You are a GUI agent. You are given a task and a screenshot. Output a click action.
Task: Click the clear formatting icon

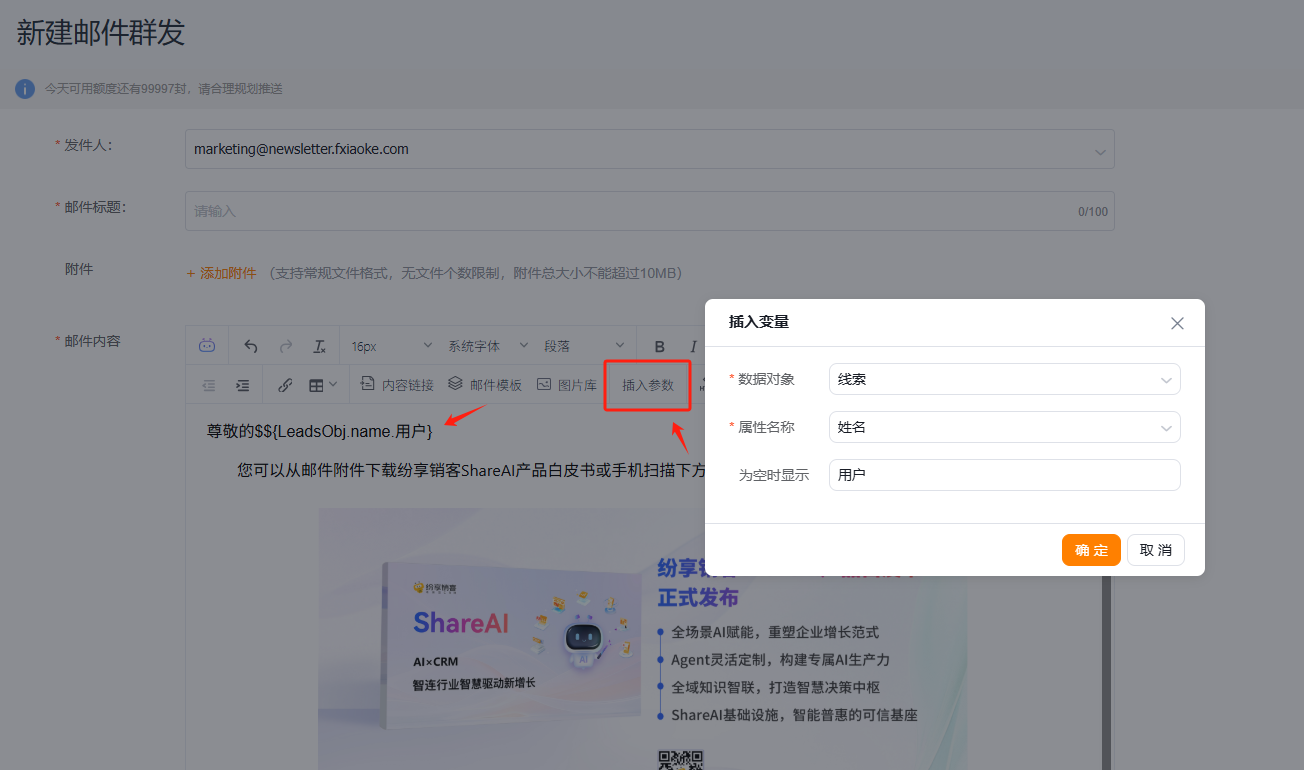tap(319, 346)
